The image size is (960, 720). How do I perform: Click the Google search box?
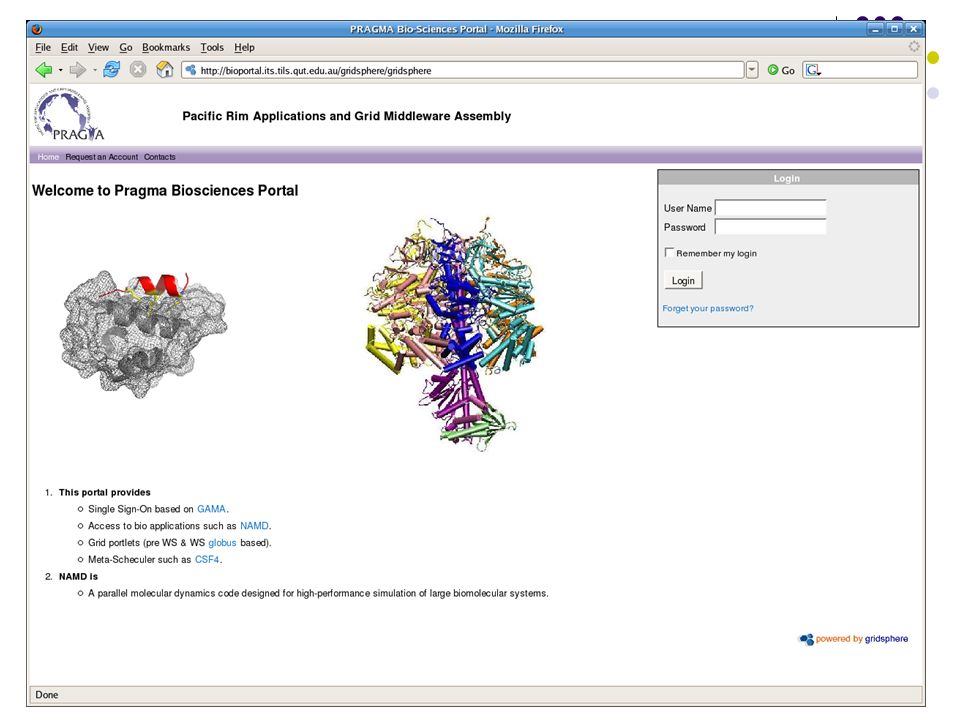[x=861, y=70]
